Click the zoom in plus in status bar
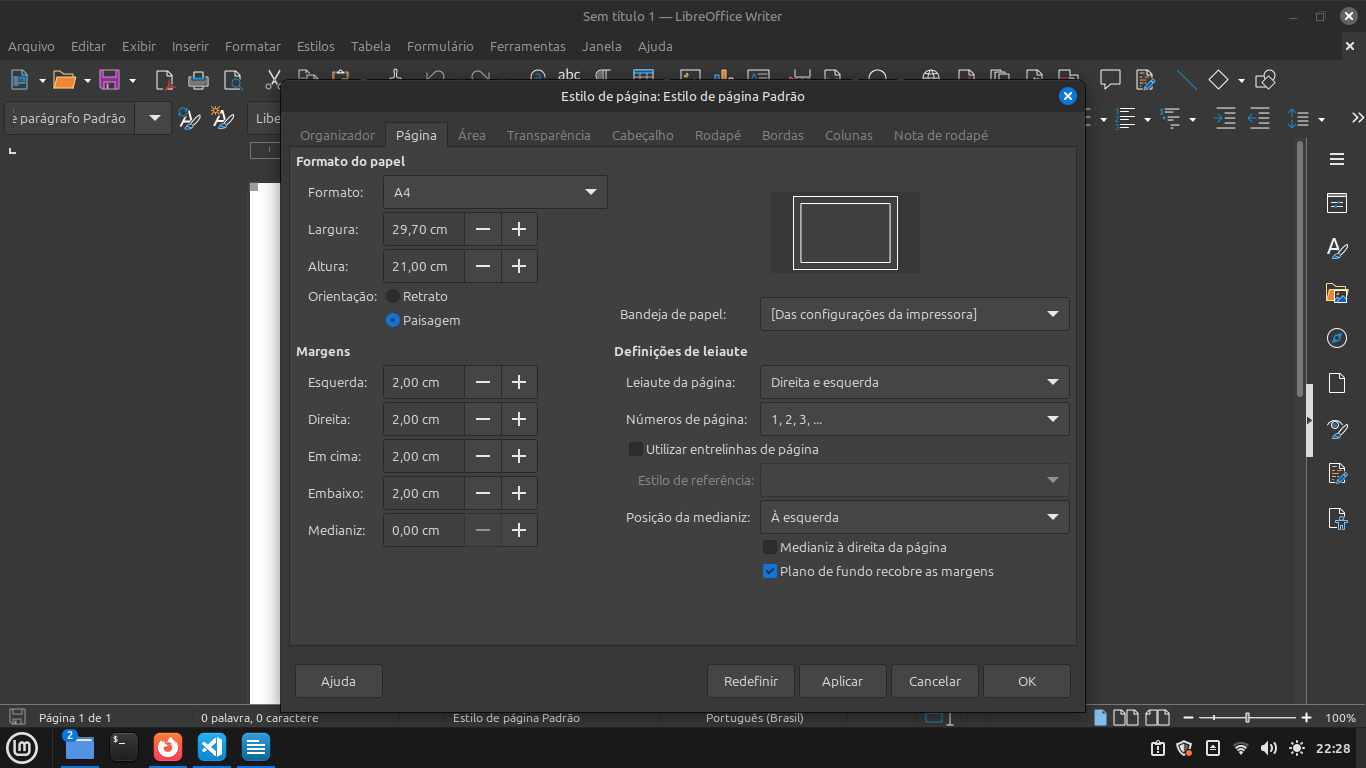Screen dimensions: 1366x768 [1307, 718]
